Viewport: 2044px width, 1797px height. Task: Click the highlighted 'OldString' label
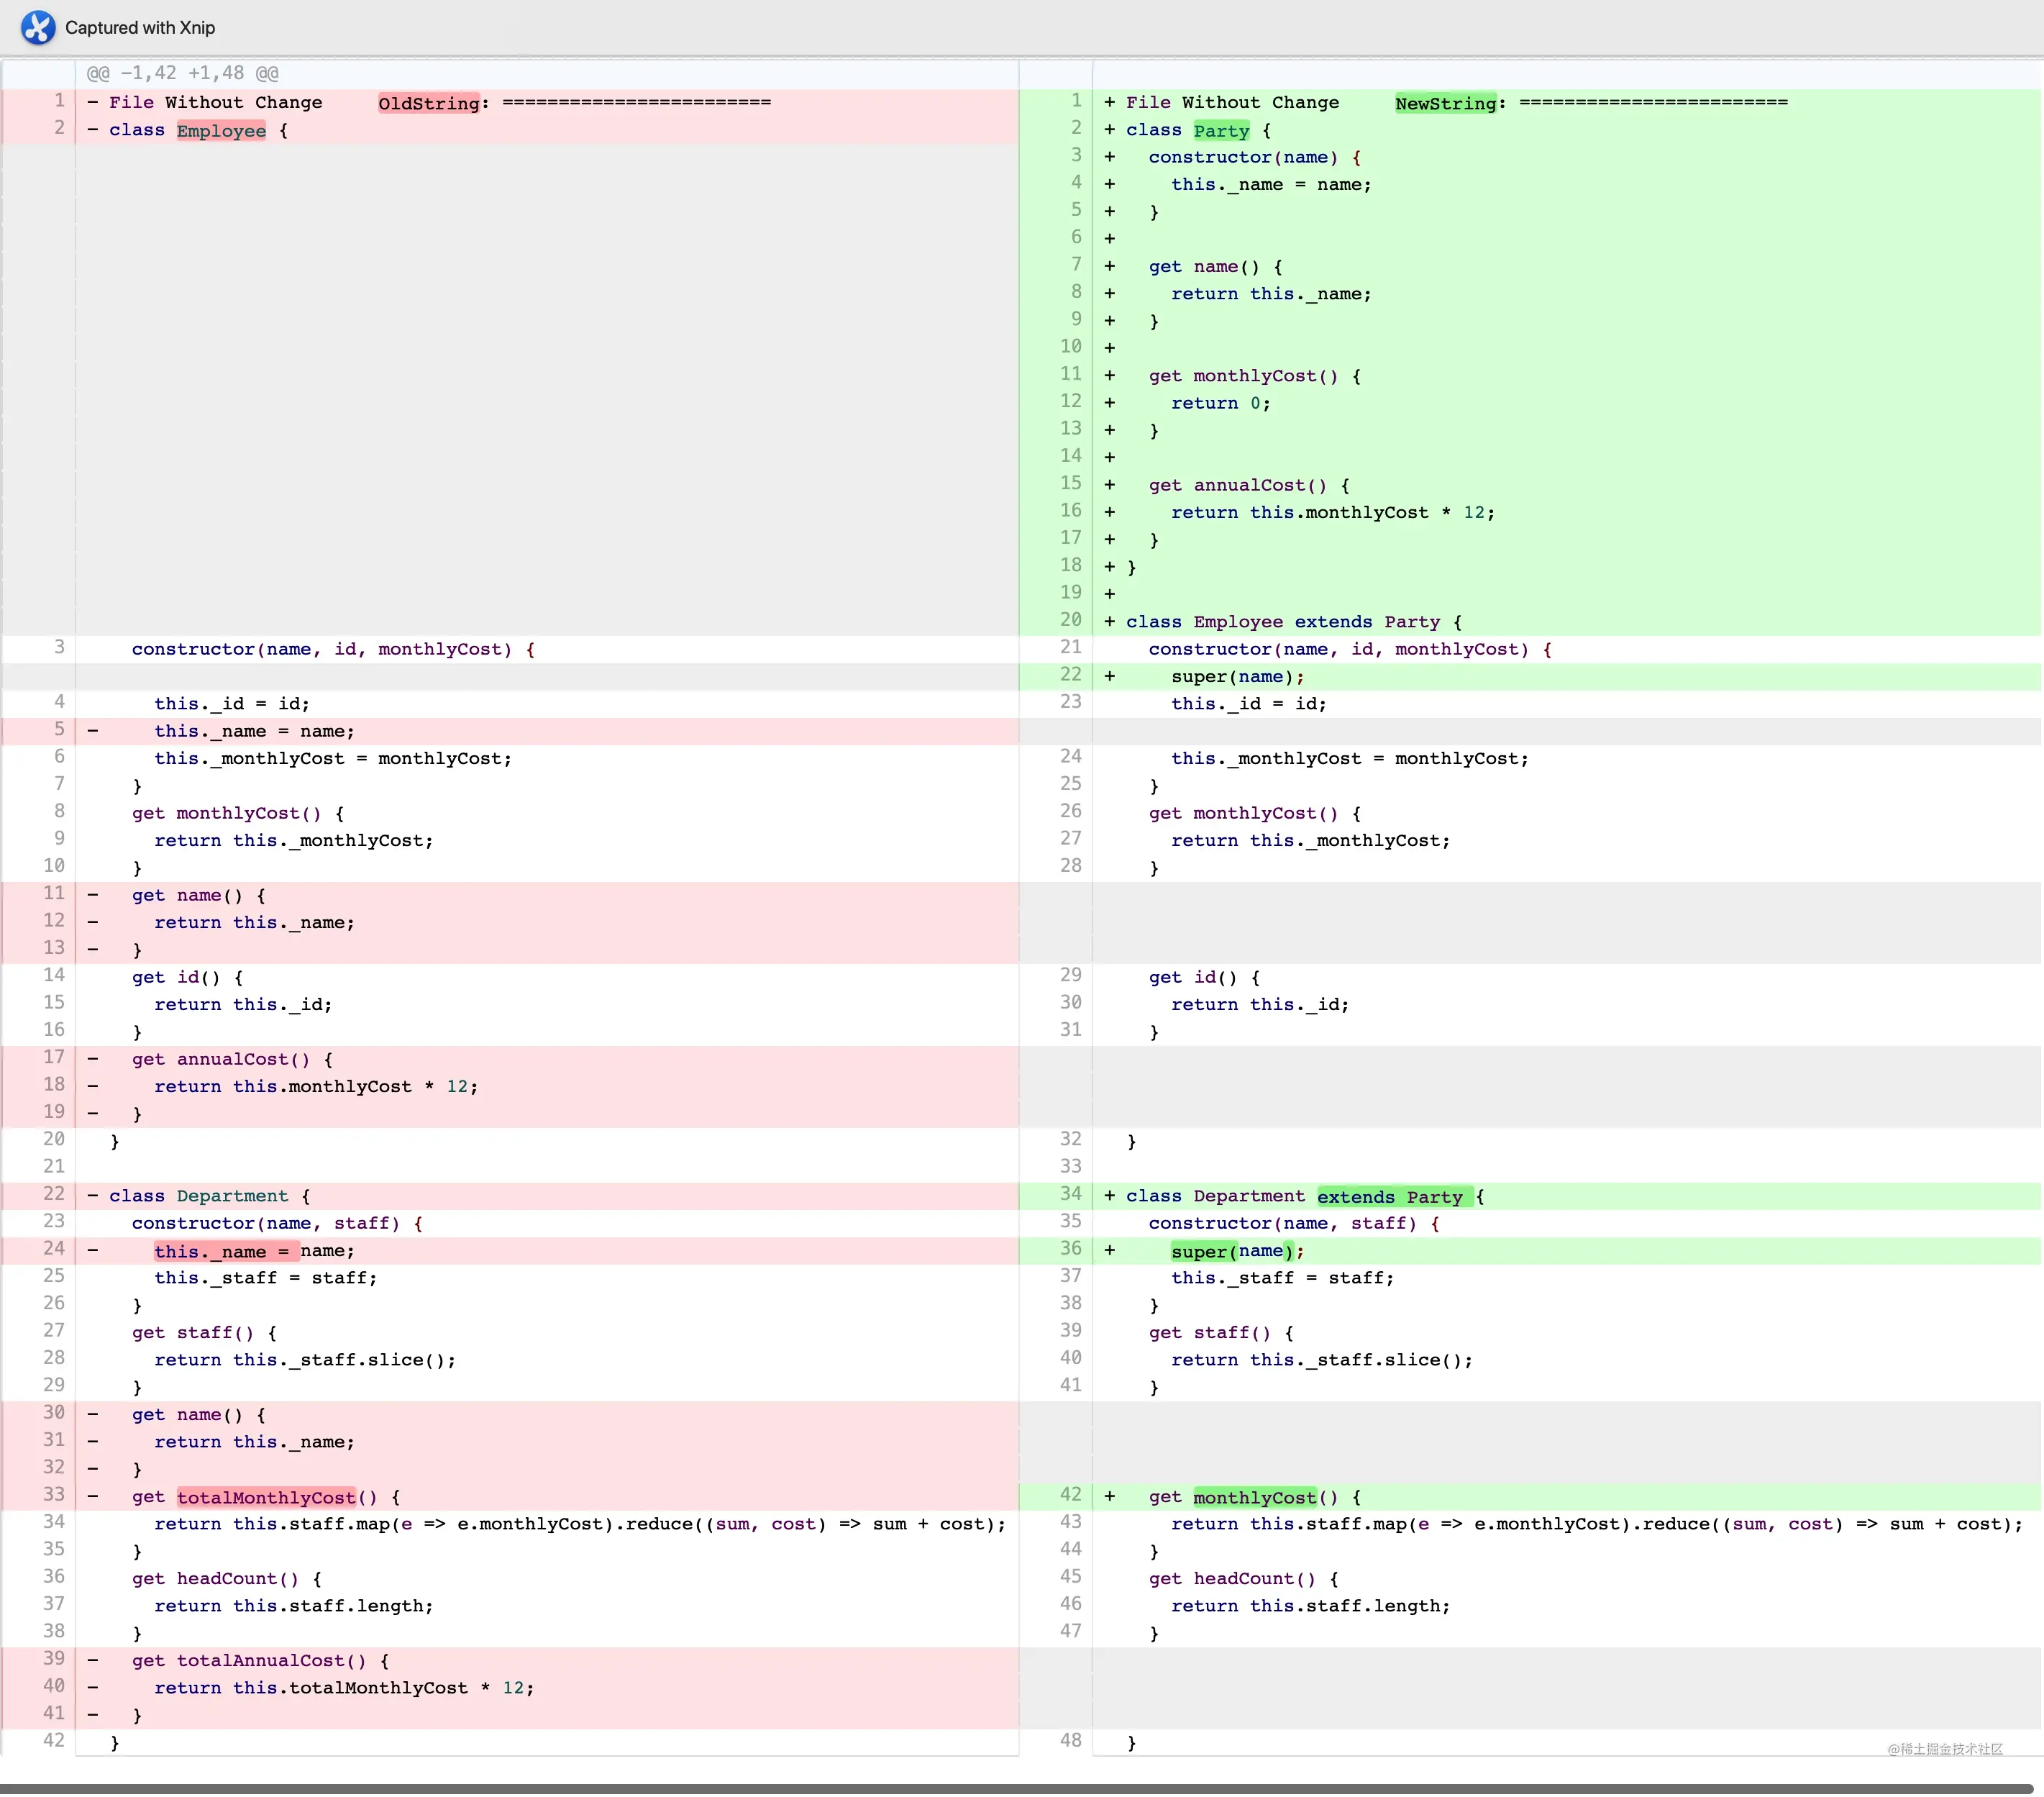point(429,103)
